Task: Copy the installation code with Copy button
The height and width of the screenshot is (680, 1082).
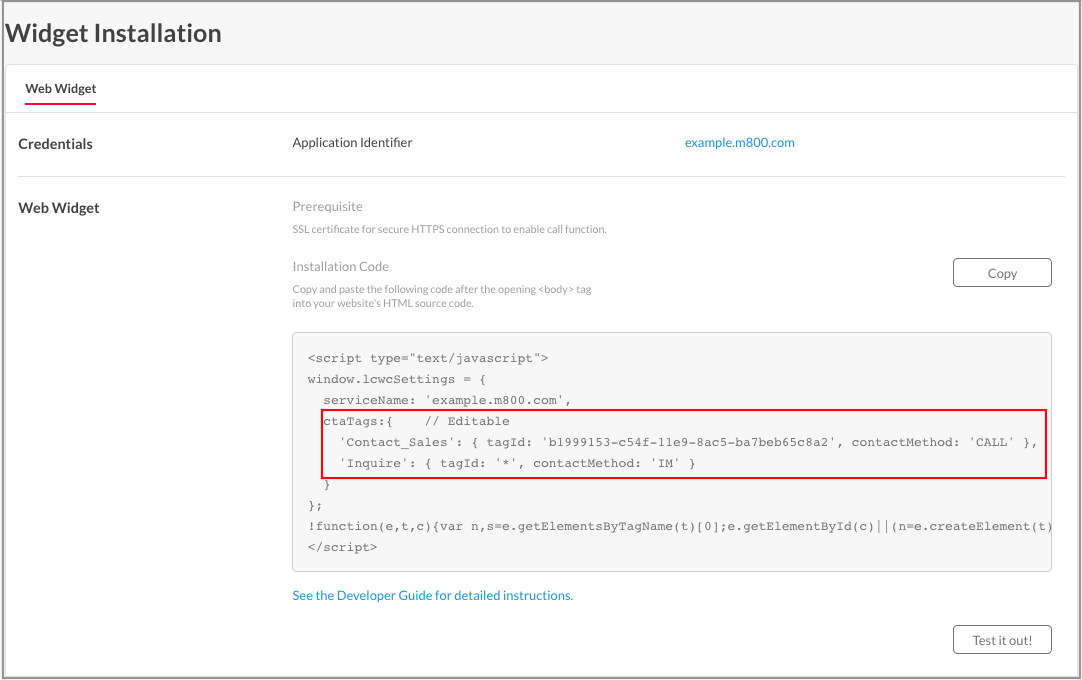Action: 1002,273
